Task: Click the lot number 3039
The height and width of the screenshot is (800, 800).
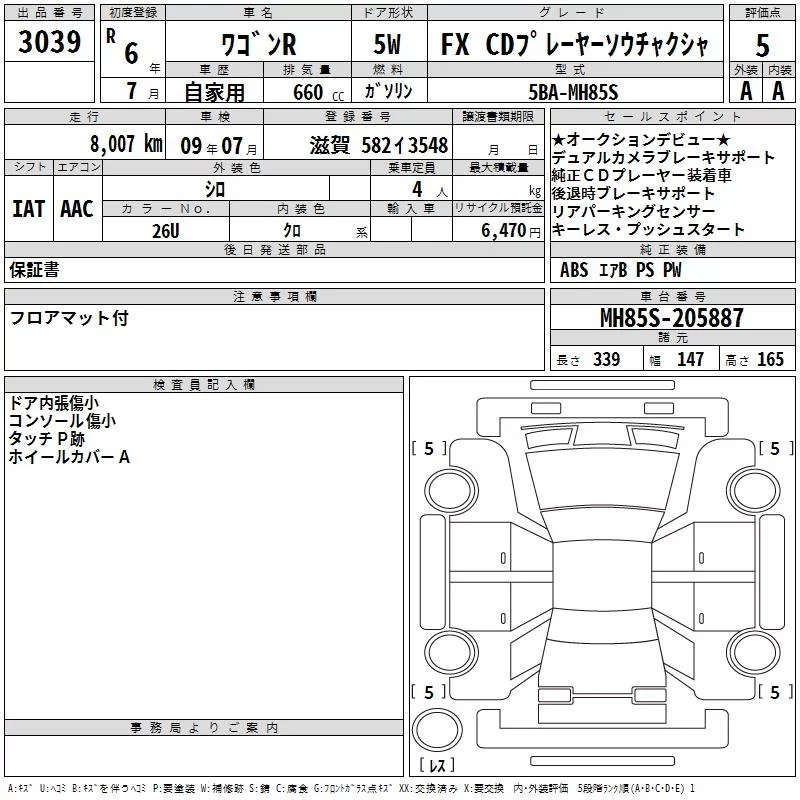Action: click(49, 42)
